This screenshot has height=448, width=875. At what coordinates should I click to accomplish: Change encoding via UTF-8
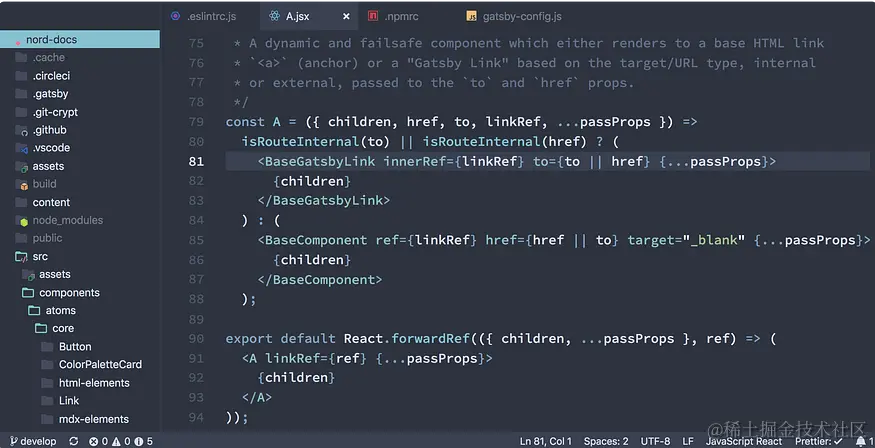(x=655, y=441)
